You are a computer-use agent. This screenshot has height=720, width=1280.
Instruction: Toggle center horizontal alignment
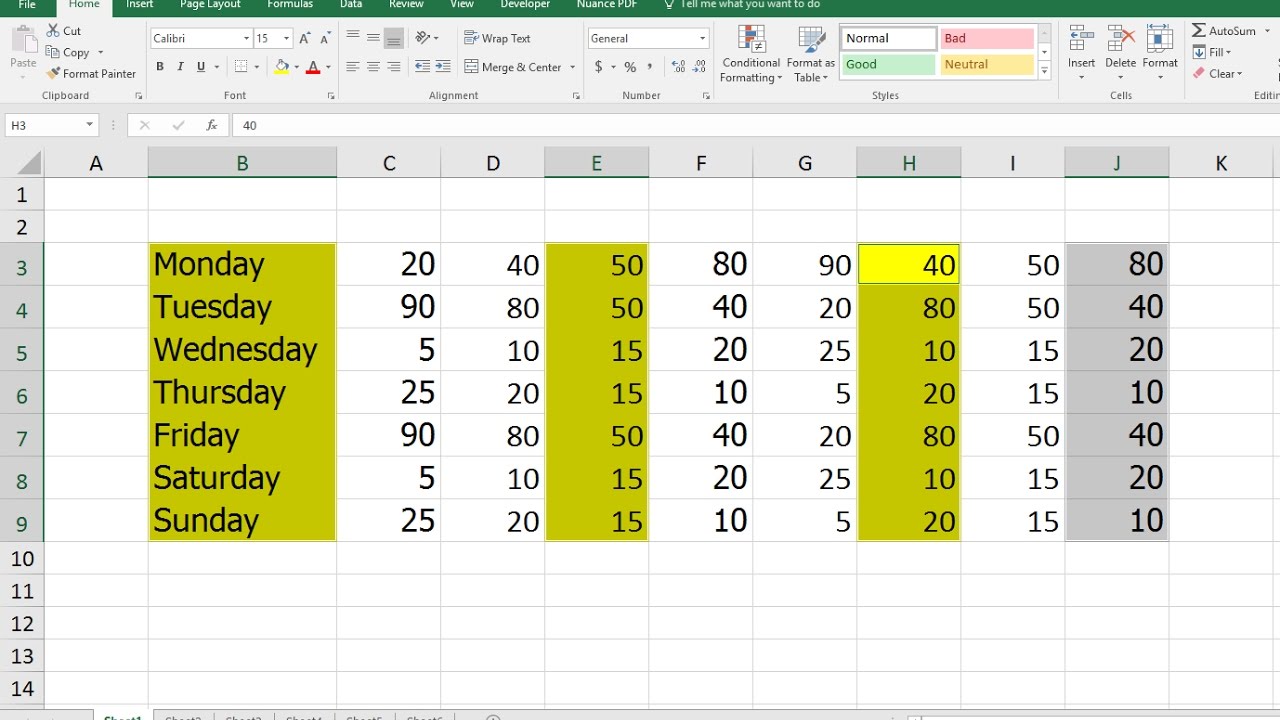coord(373,67)
